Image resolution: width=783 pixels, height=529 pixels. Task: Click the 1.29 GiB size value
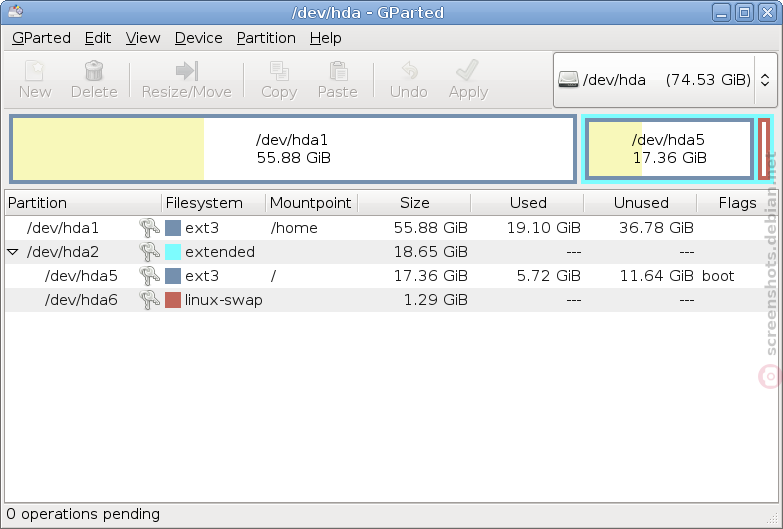click(x=435, y=300)
